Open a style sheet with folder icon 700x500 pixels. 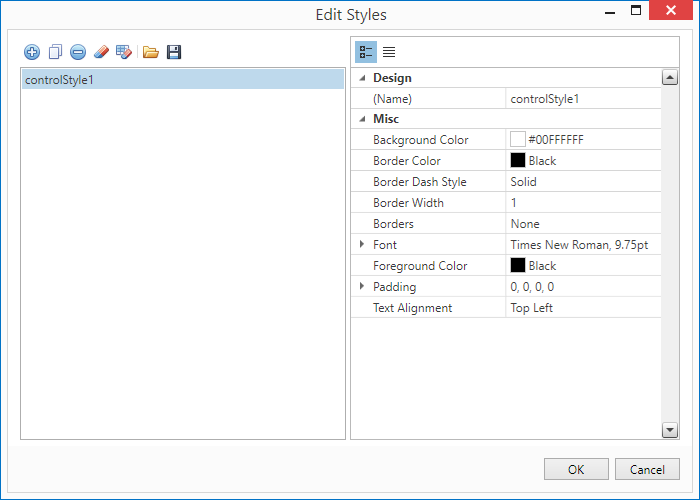point(151,52)
